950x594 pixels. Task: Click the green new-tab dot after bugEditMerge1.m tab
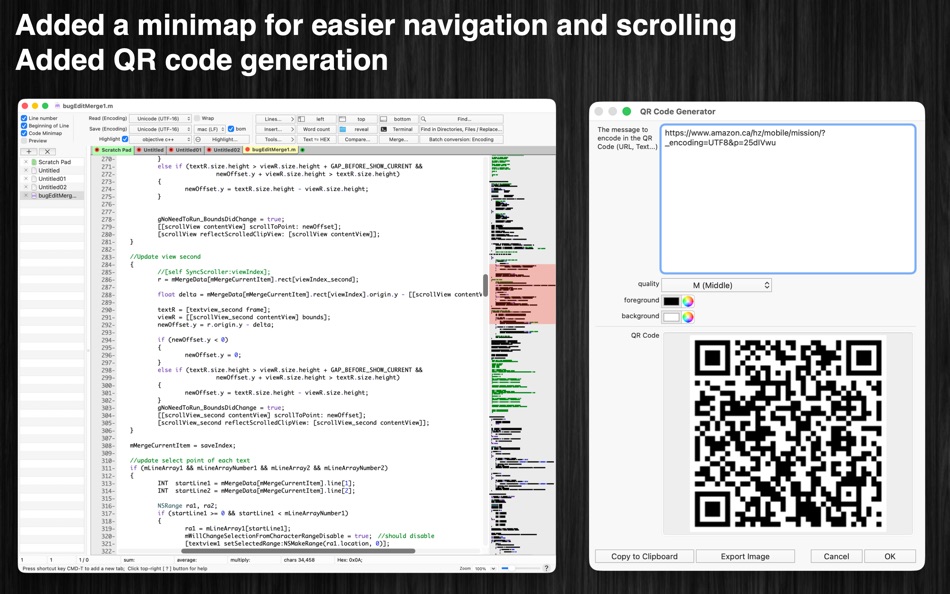point(302,150)
